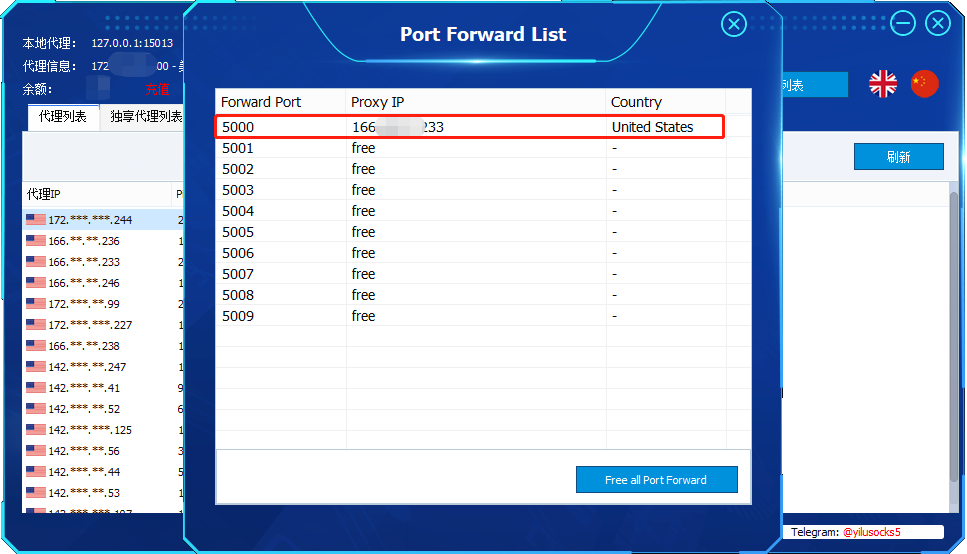The width and height of the screenshot is (967, 554).
Task: Switch to the 独享代理列表 tab
Action: click(x=146, y=117)
